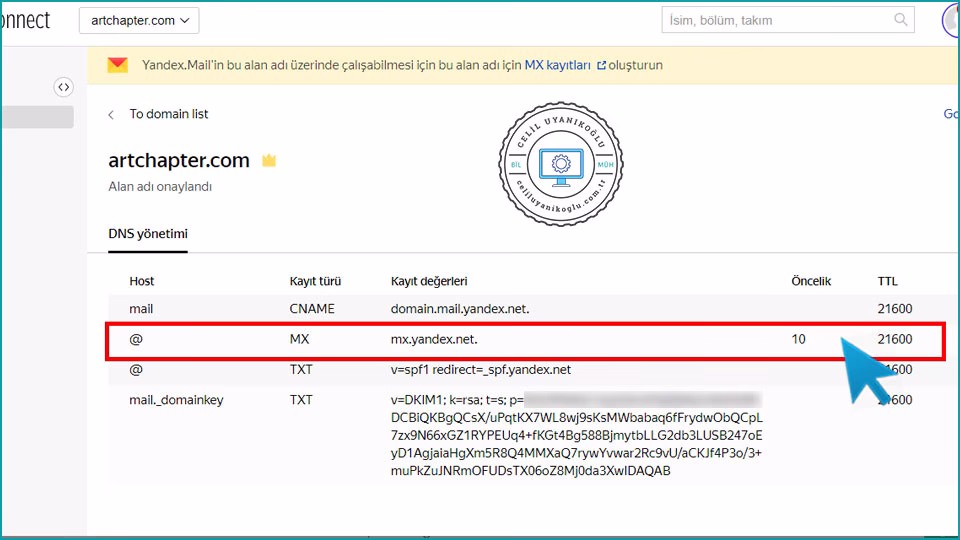Select the DNS yönetimi tab
Image resolution: width=960 pixels, height=540 pixels.
point(148,234)
